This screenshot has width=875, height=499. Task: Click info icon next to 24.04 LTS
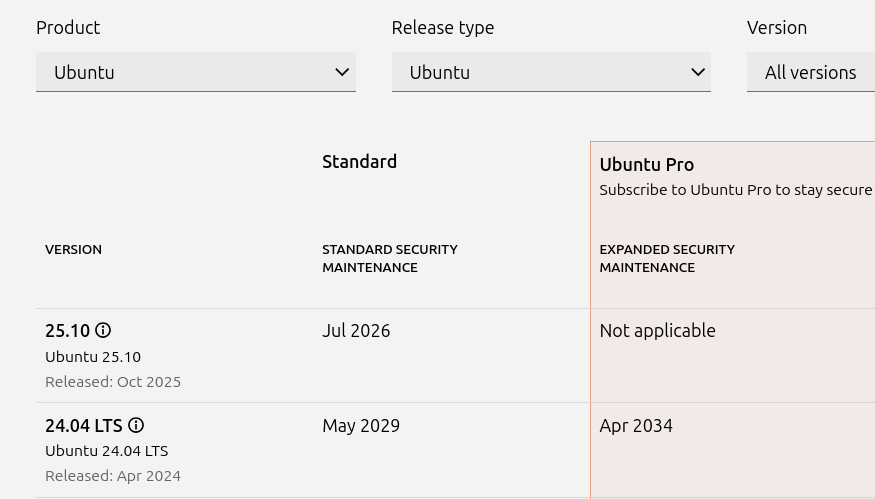[x=136, y=425]
